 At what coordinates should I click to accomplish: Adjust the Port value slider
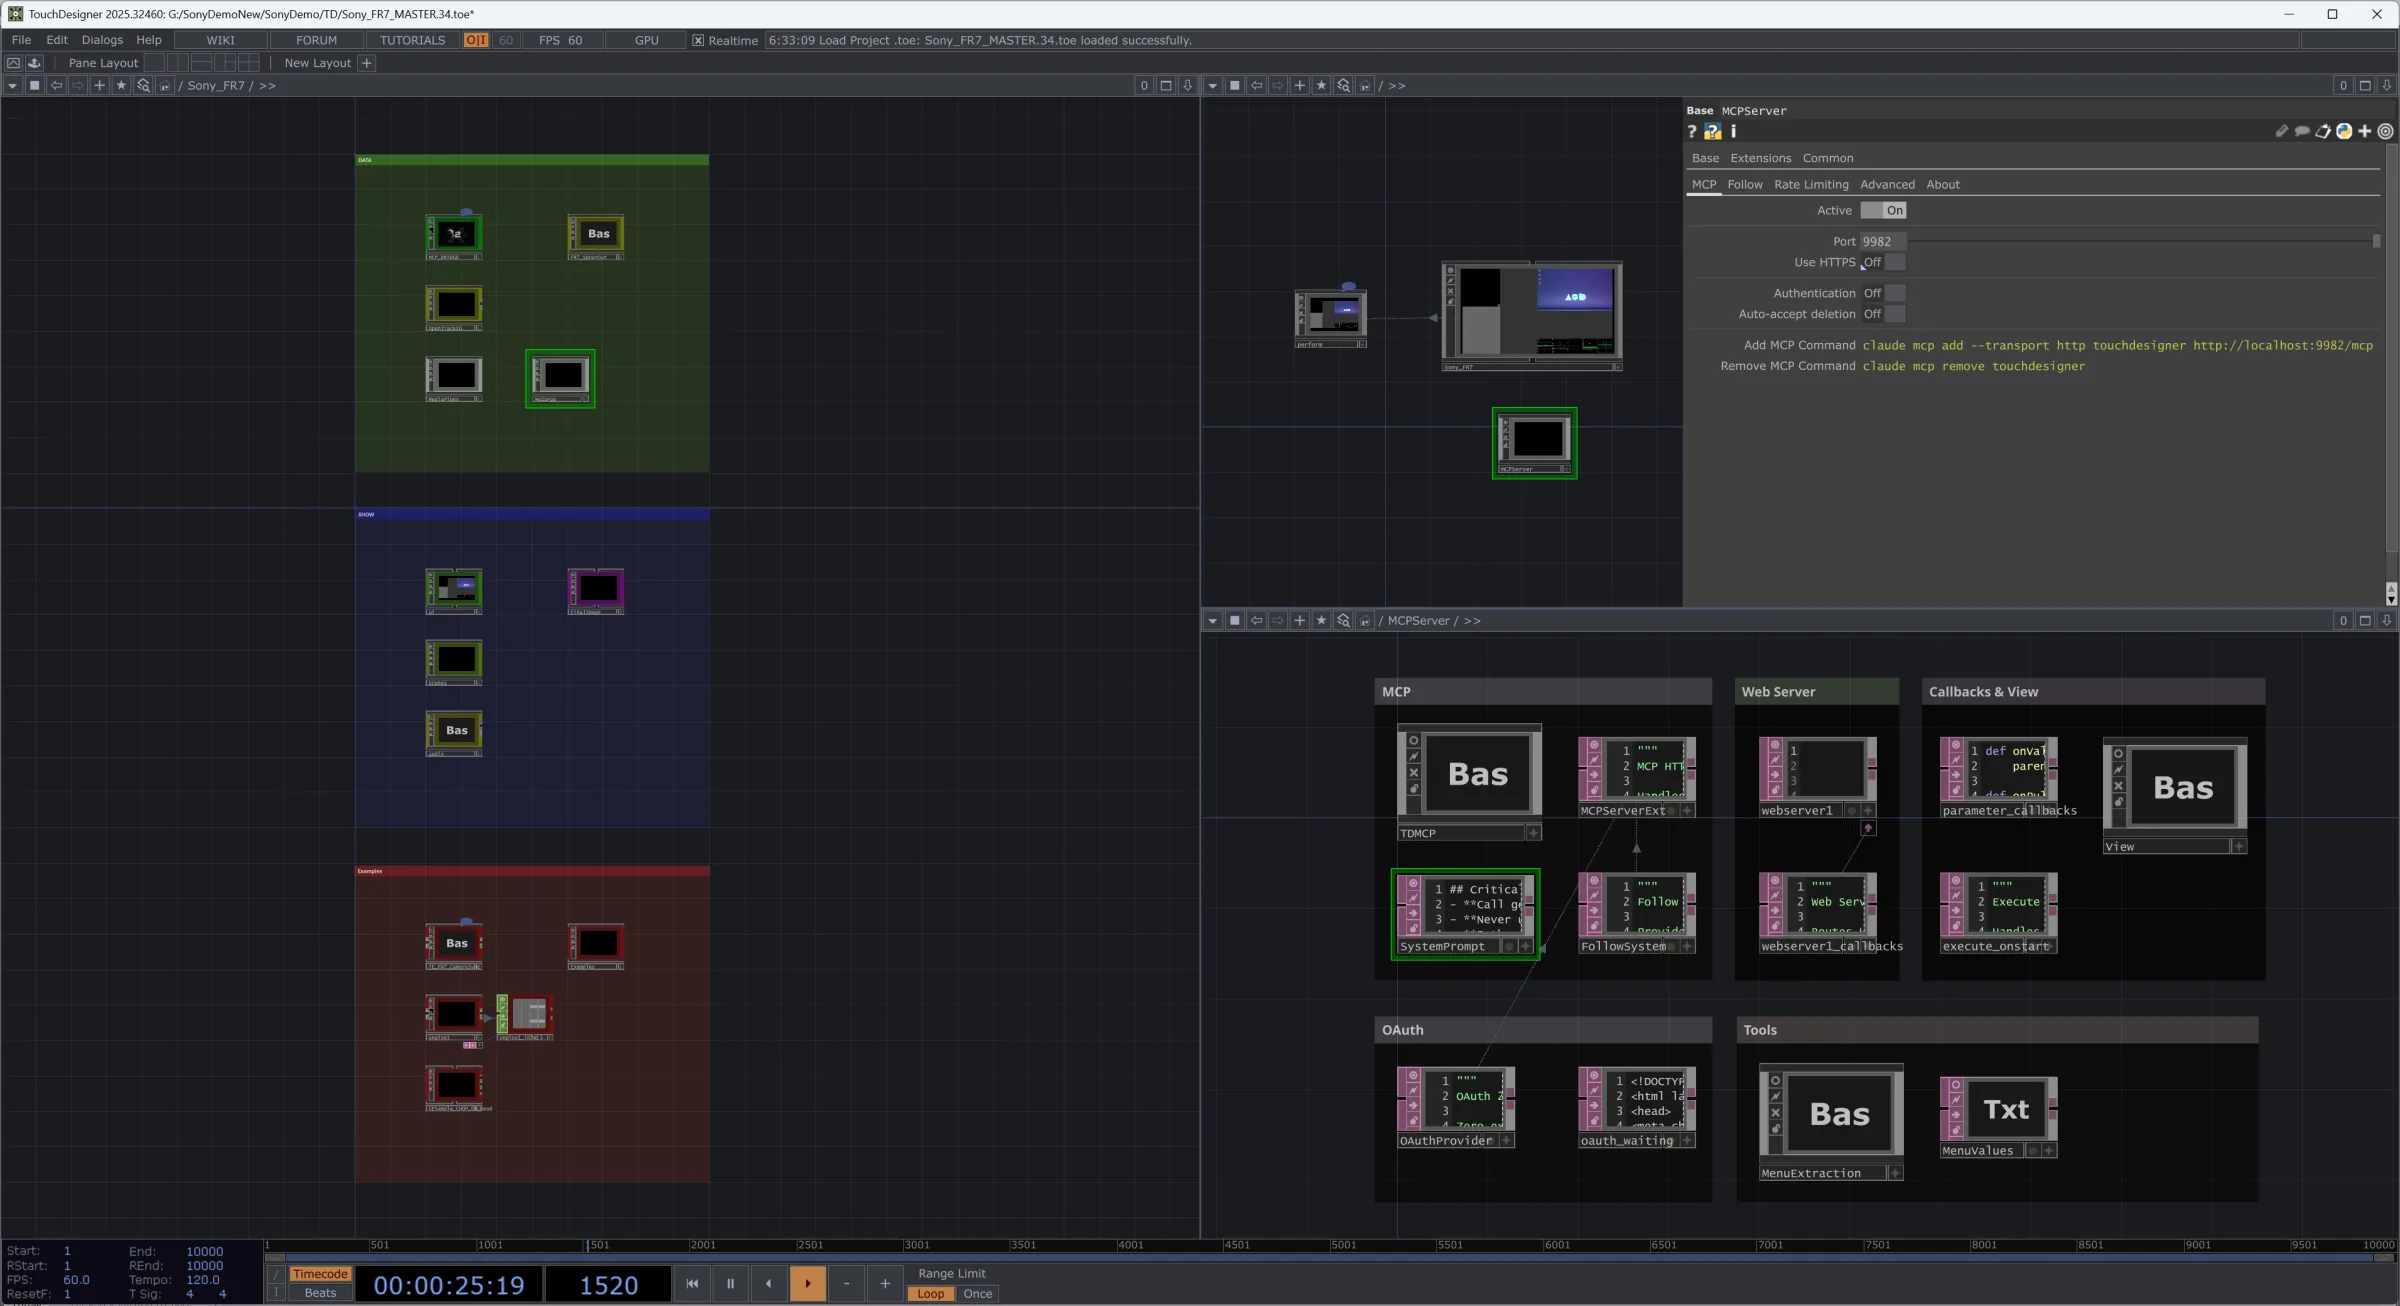coord(2143,242)
